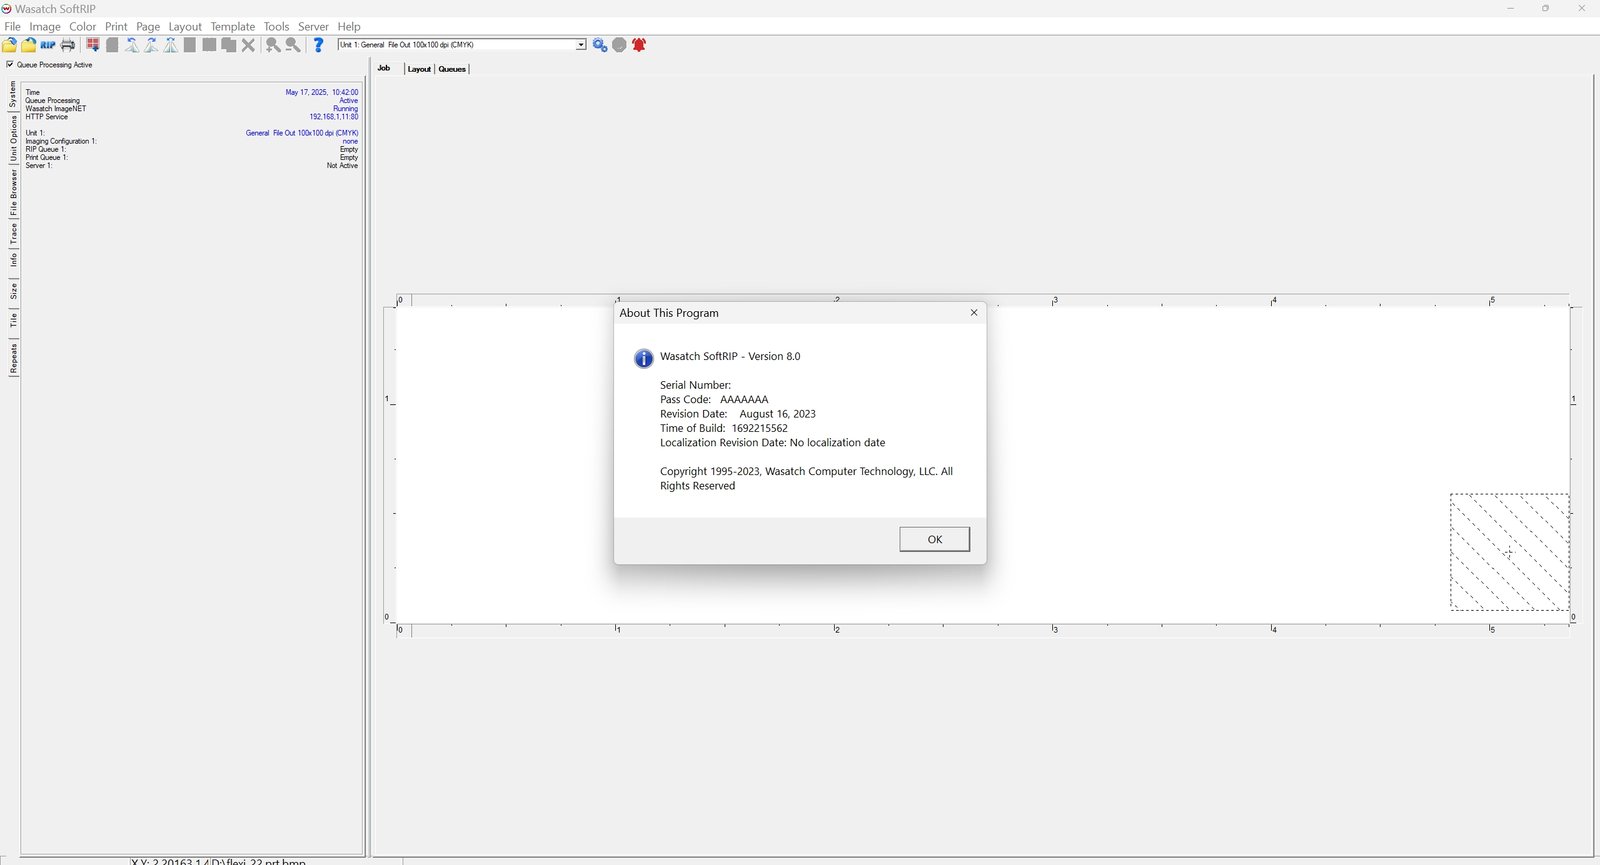Click the gray single page toolbar icon

tap(113, 45)
